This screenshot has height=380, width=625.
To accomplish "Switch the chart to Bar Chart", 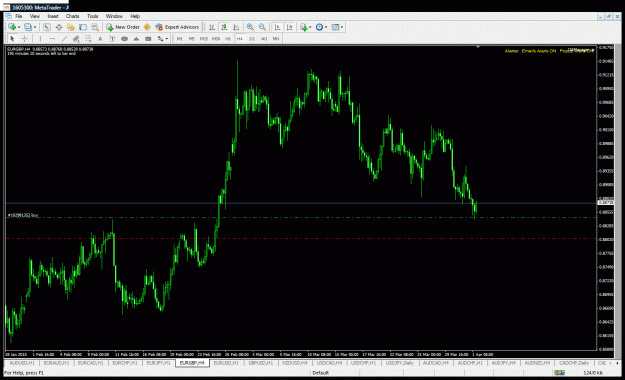I will pyautogui.click(x=212, y=27).
